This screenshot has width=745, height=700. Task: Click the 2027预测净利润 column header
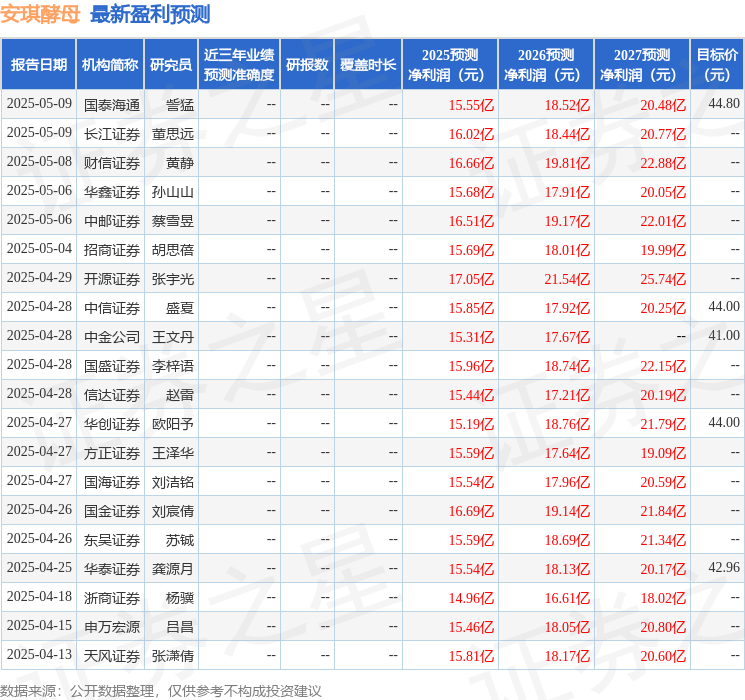tap(641, 65)
